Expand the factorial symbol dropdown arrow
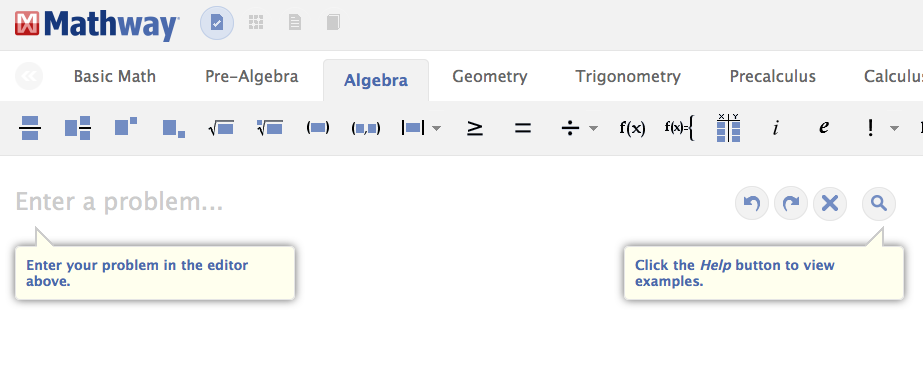Screen dimensions: 923x369 click(x=894, y=128)
